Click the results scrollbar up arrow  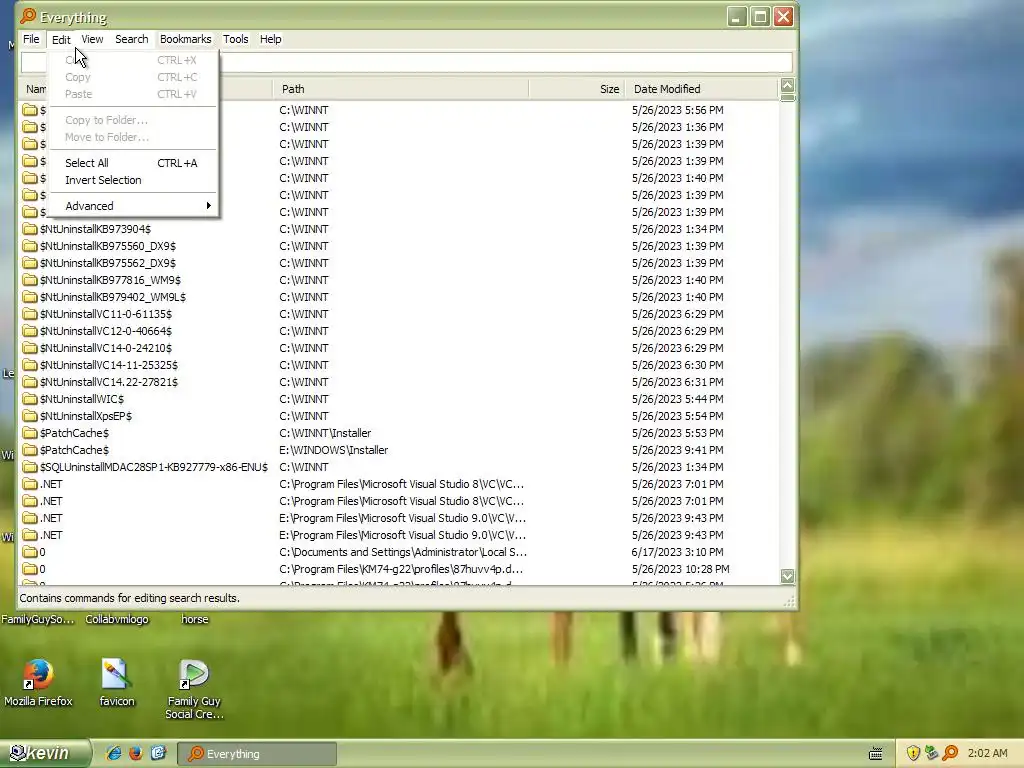(x=788, y=86)
